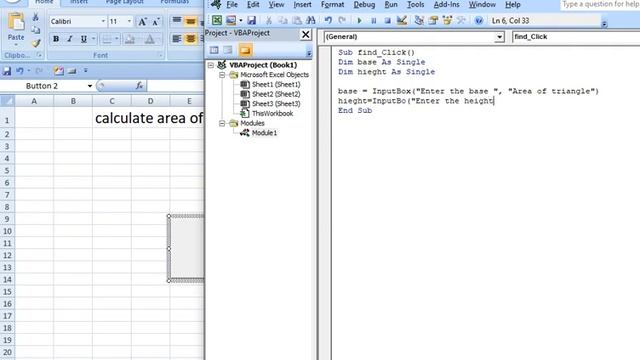Click the Insert UserForm icon in VBA toolbar
The height and width of the screenshot is (360, 640).
(x=231, y=20)
